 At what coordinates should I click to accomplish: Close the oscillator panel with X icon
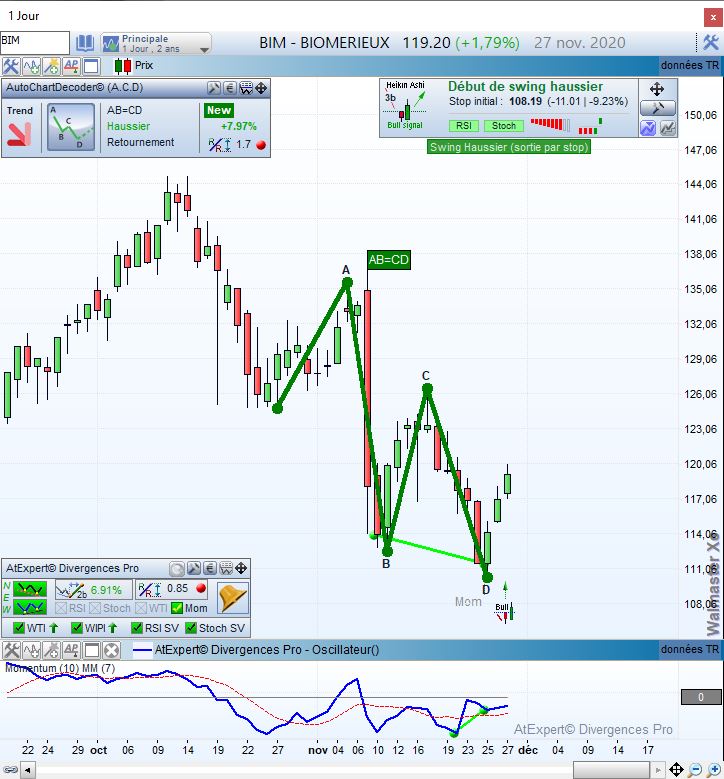(x=112, y=650)
